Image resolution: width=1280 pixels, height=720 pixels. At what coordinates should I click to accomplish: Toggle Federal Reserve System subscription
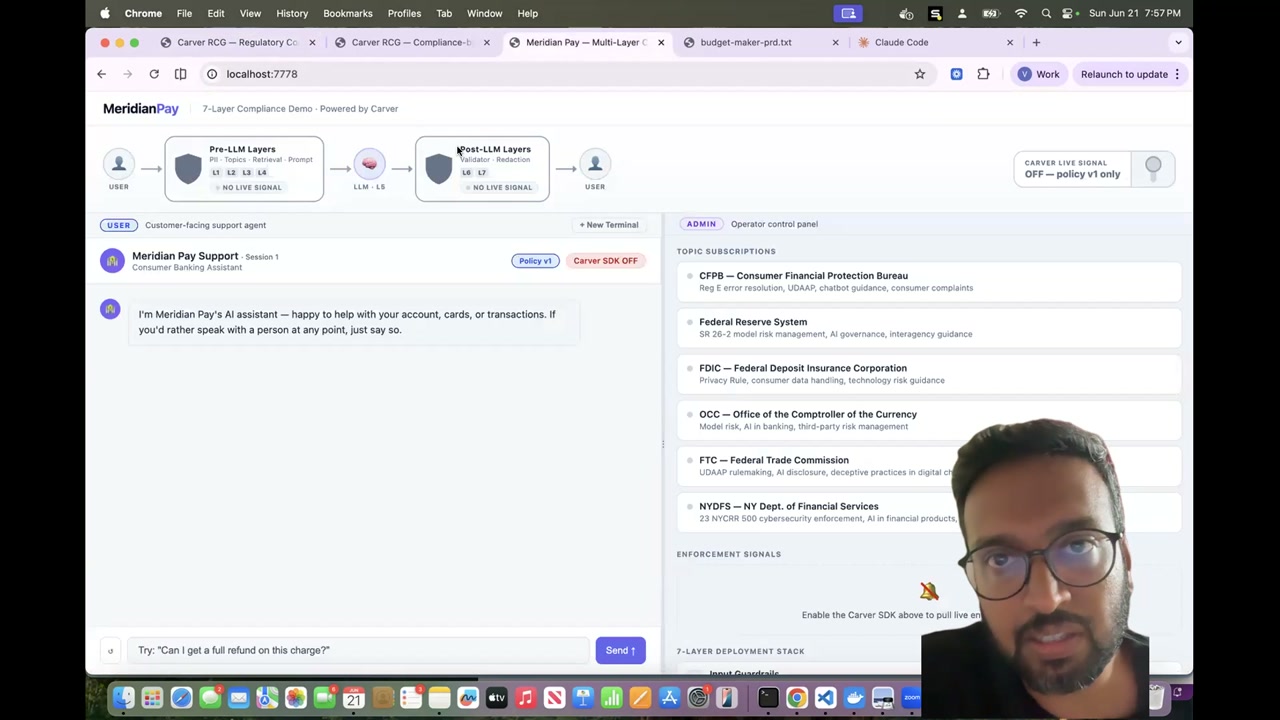pos(928,328)
